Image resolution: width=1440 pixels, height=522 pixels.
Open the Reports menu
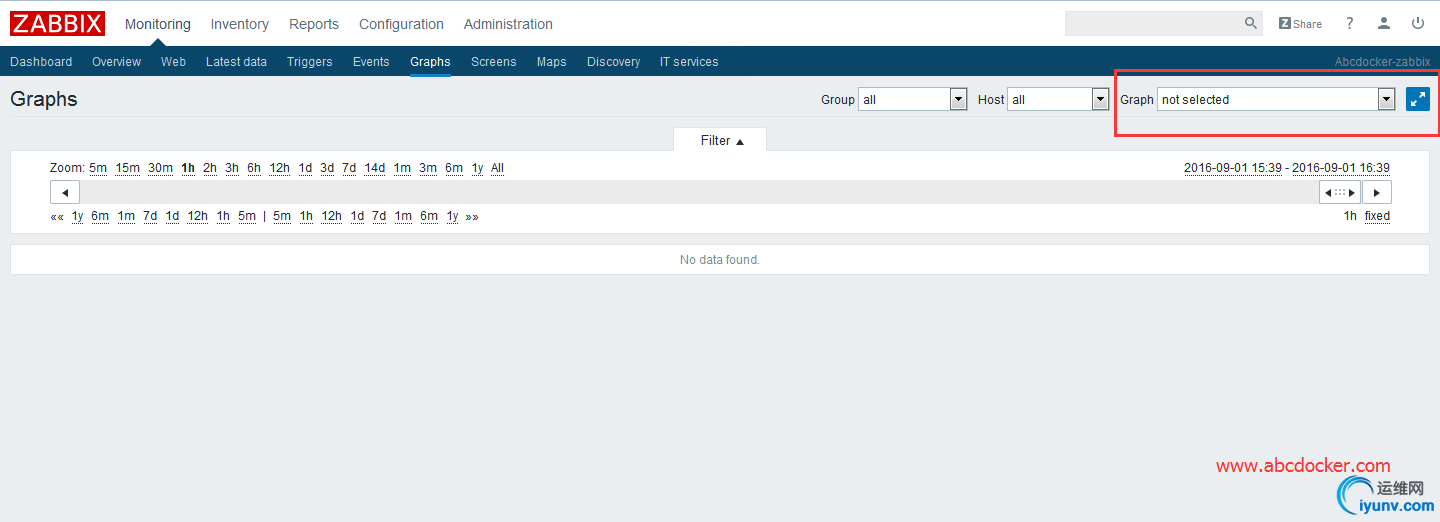[314, 24]
